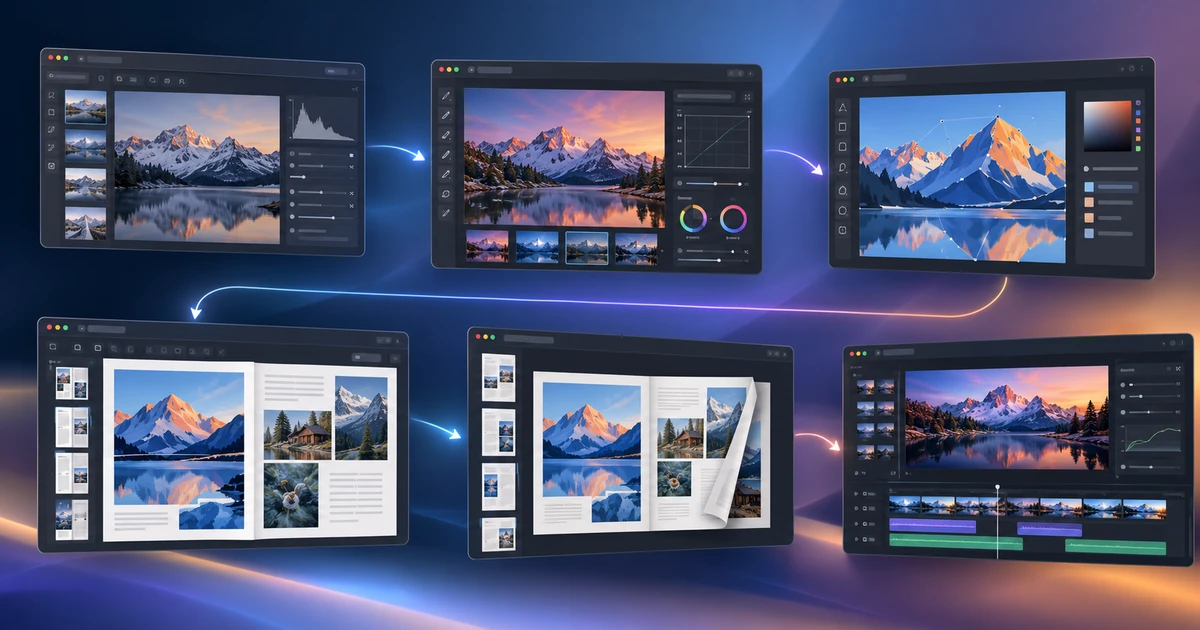Open the first media bin clip in video editor
Image resolution: width=1200 pixels, height=630 pixels.
(x=866, y=387)
